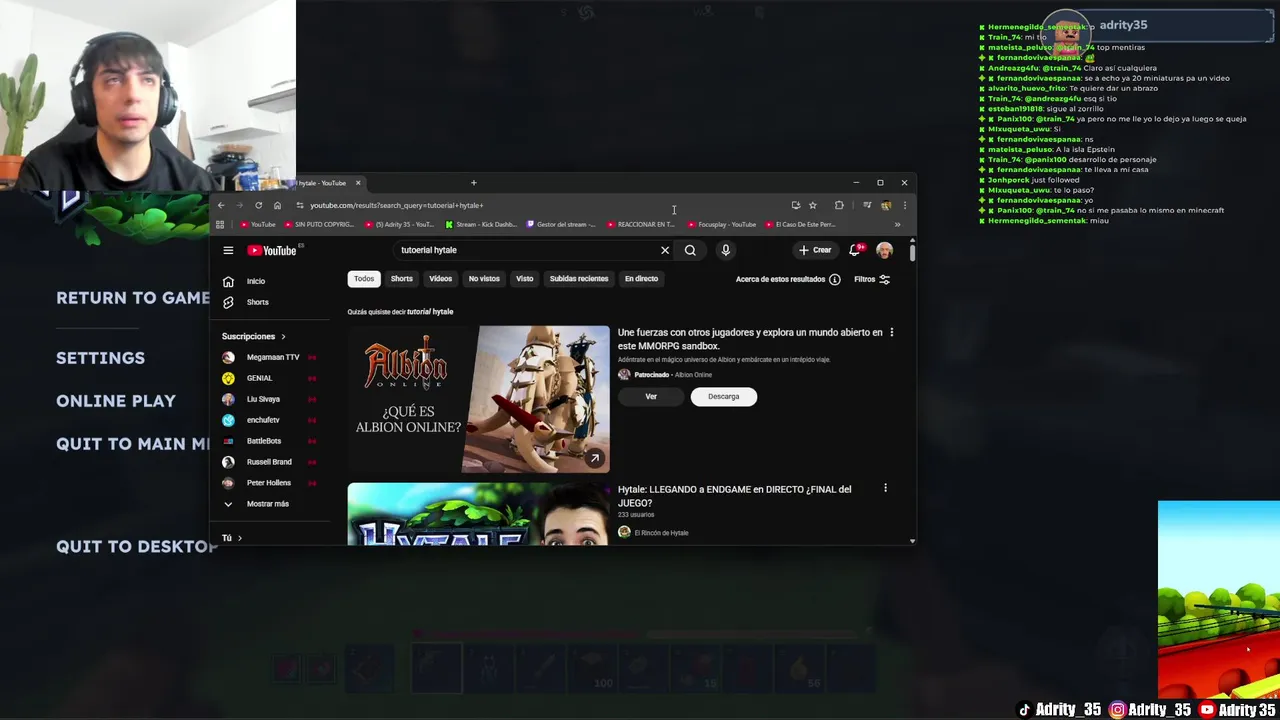Open the browser extensions puzzle icon
Screen dimensions: 1280x720
[x=839, y=205]
